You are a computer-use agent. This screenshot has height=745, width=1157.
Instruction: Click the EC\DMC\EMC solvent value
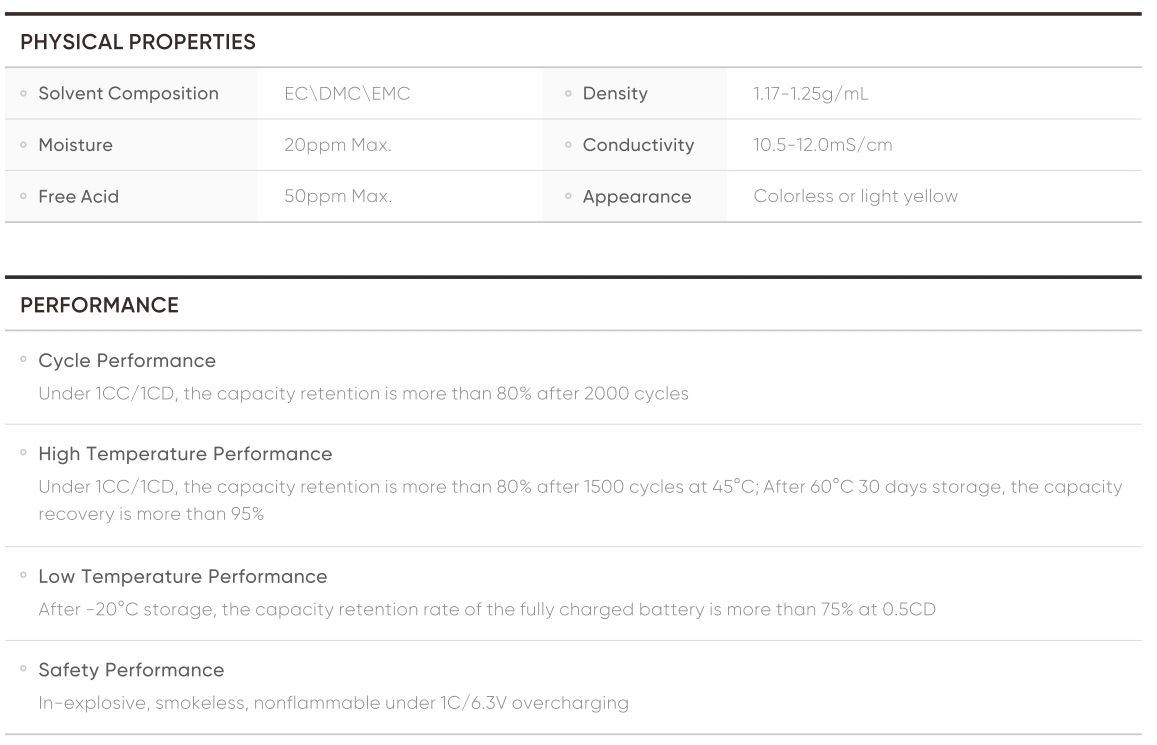(x=347, y=94)
